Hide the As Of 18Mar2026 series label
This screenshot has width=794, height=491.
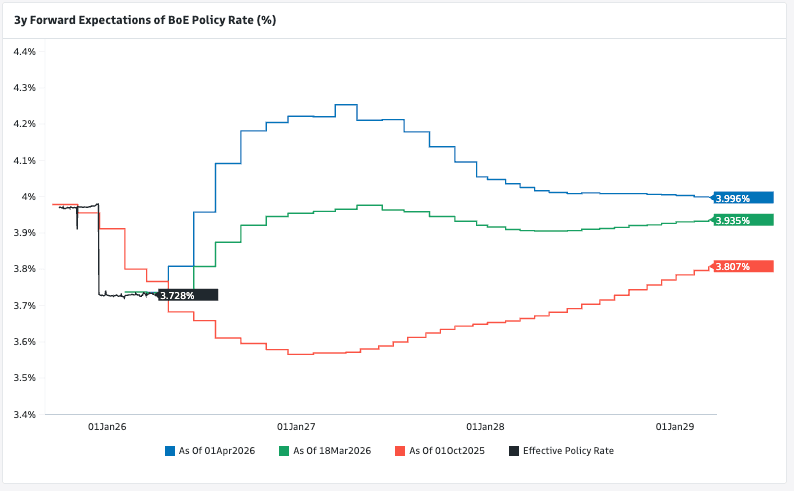[x=332, y=451]
